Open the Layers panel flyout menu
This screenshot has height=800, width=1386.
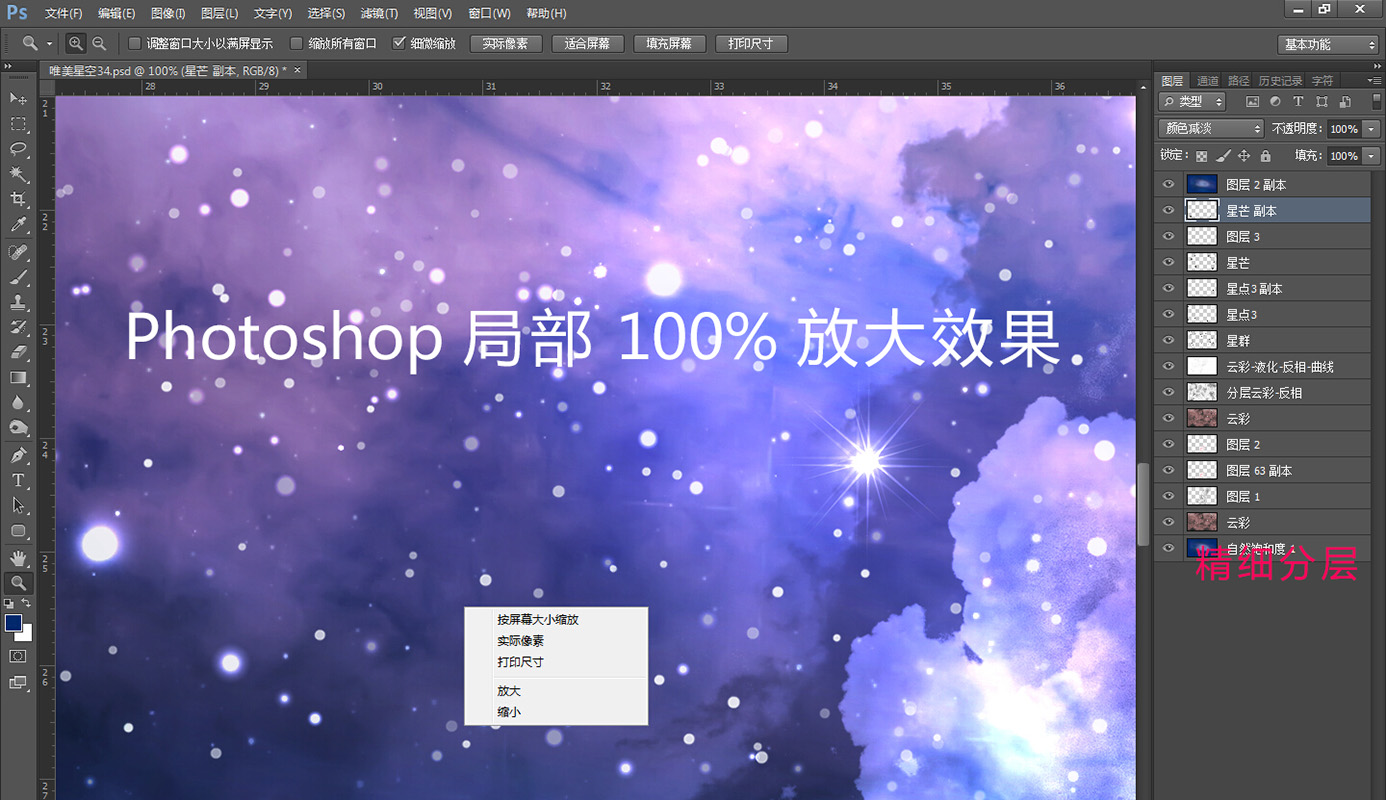pos(1373,80)
